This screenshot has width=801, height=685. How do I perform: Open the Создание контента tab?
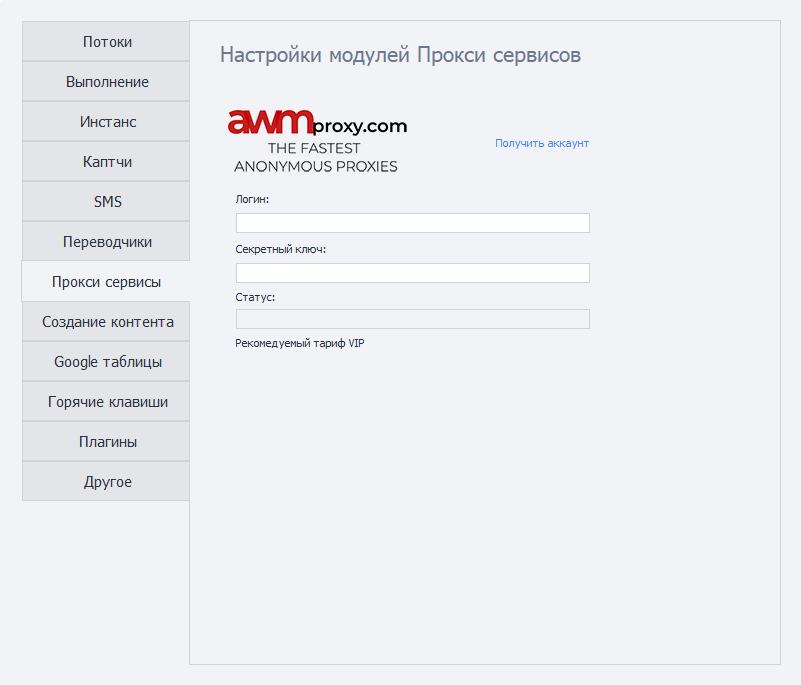tap(107, 322)
